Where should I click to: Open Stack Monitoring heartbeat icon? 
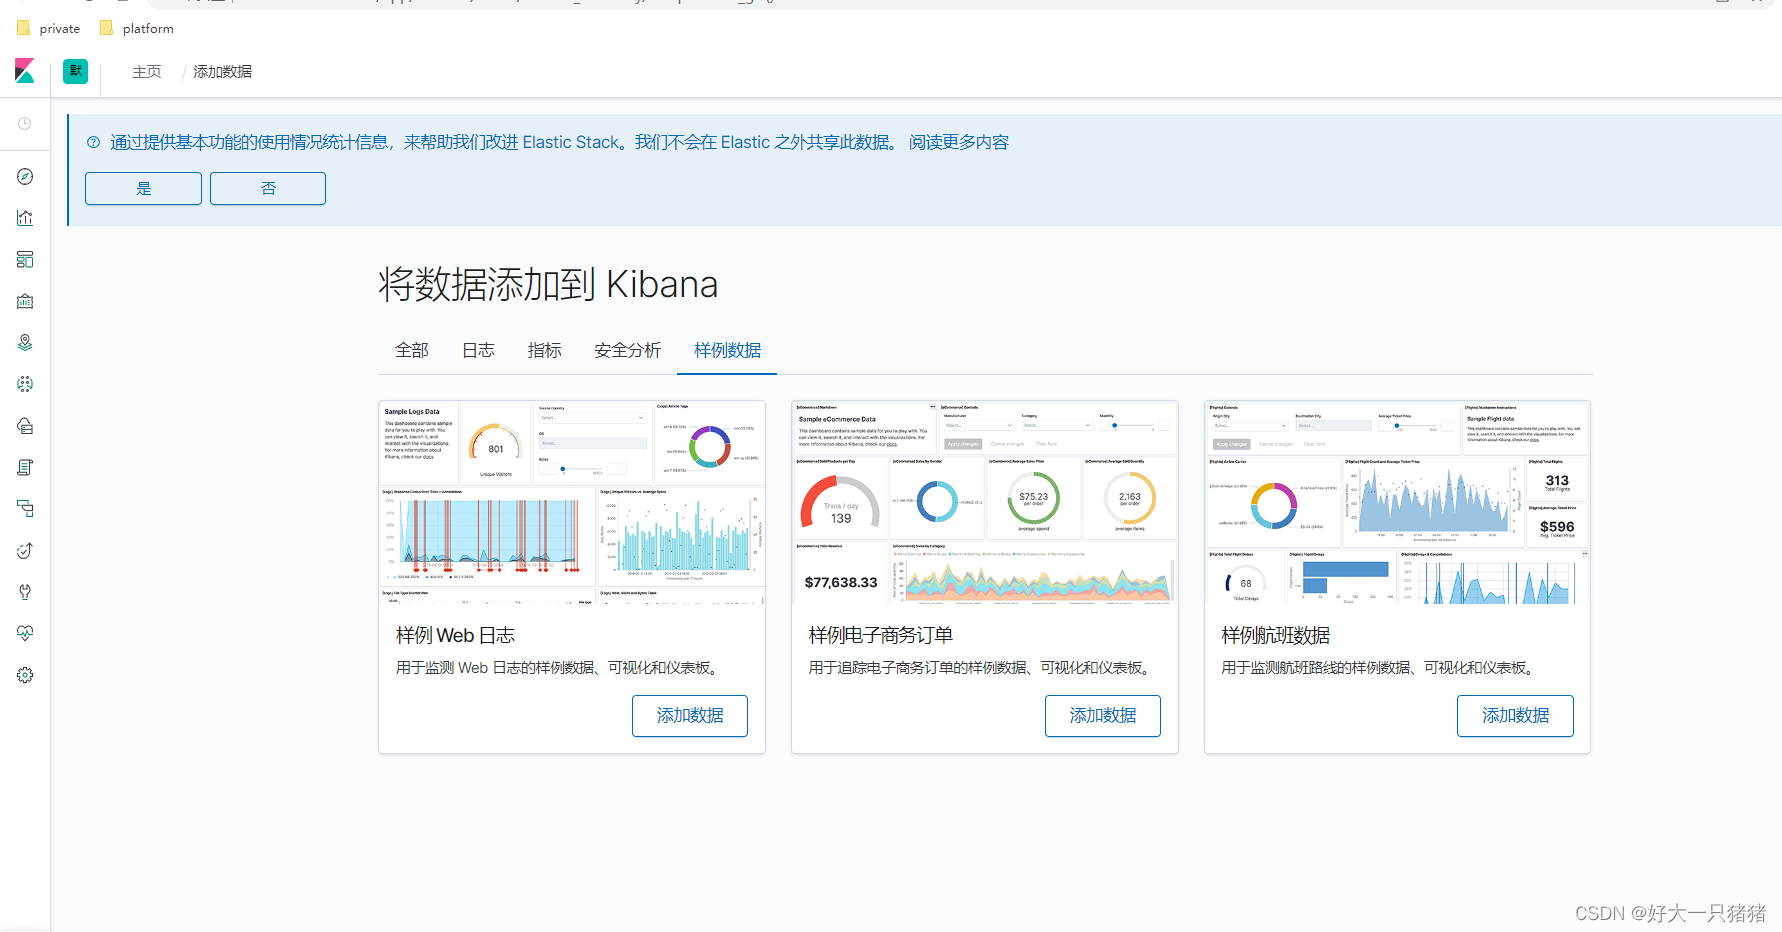pyautogui.click(x=25, y=633)
